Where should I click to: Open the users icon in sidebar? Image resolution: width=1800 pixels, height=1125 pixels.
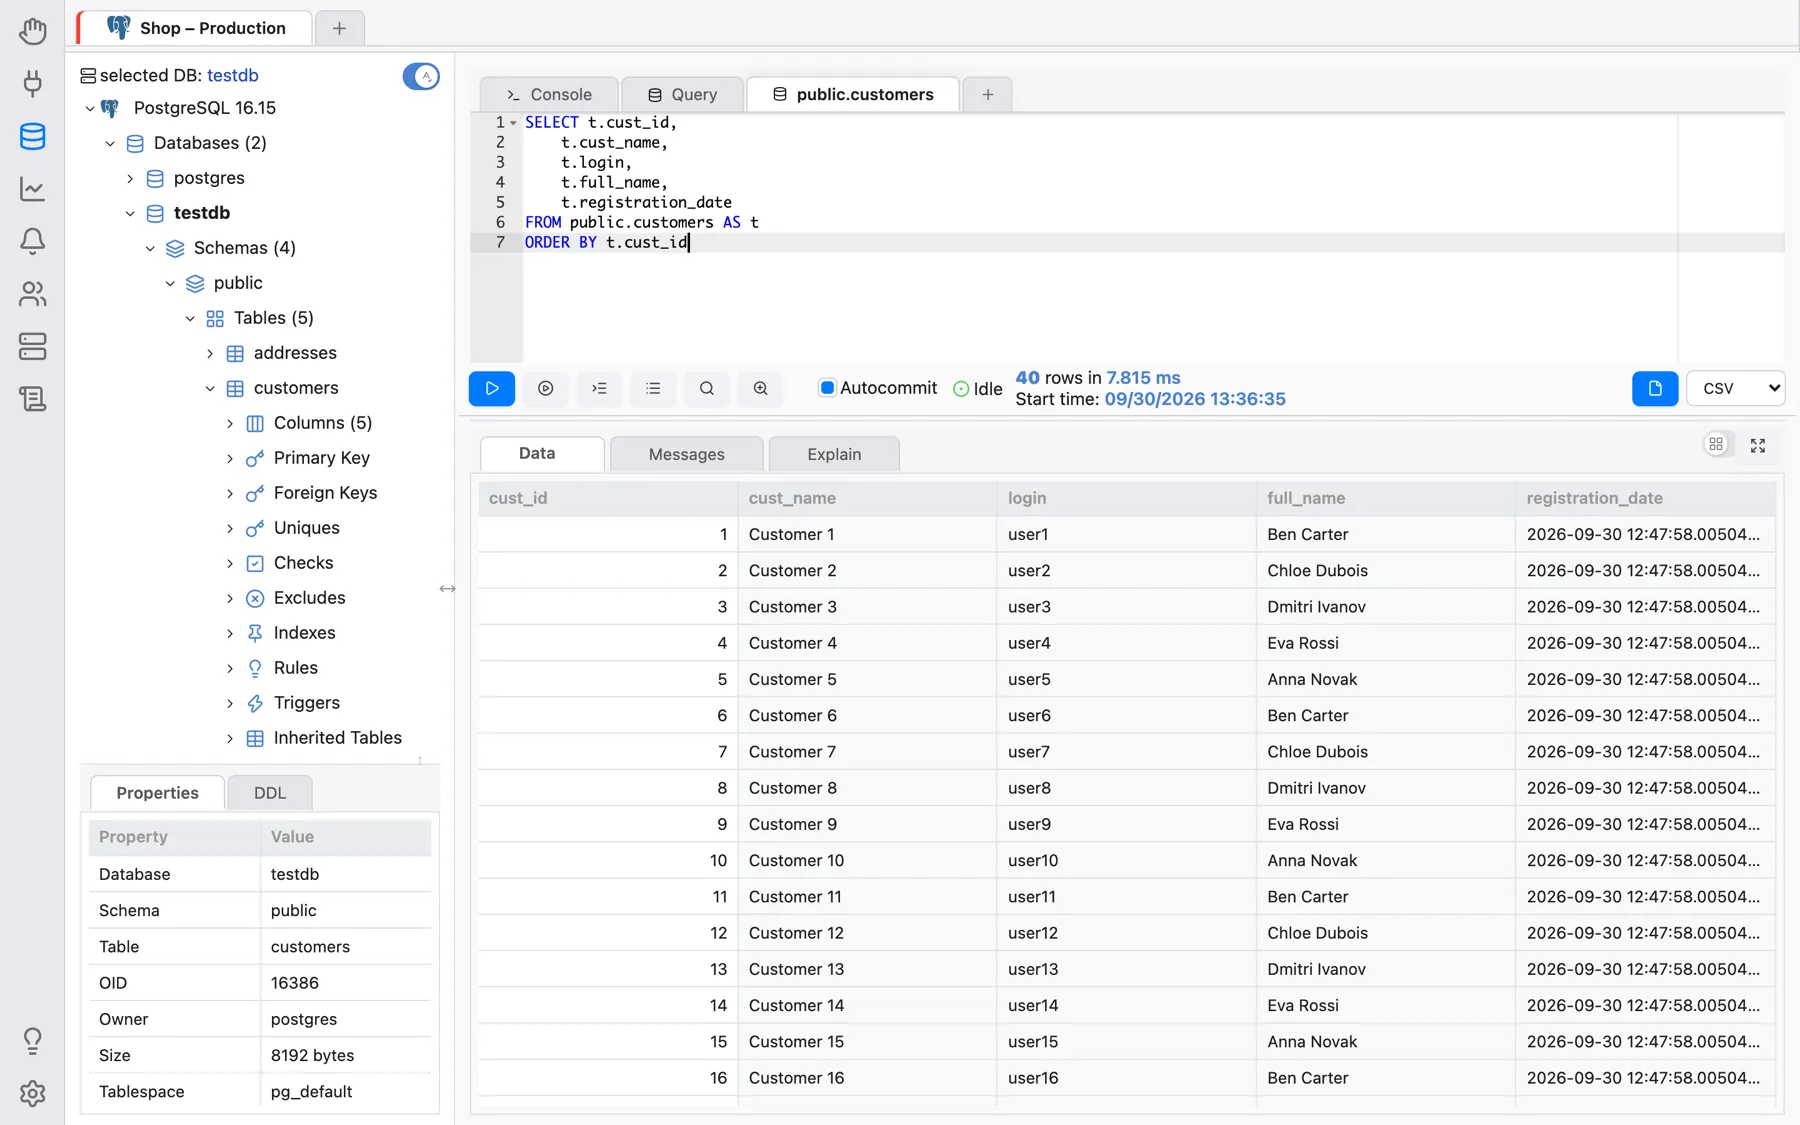coord(32,294)
